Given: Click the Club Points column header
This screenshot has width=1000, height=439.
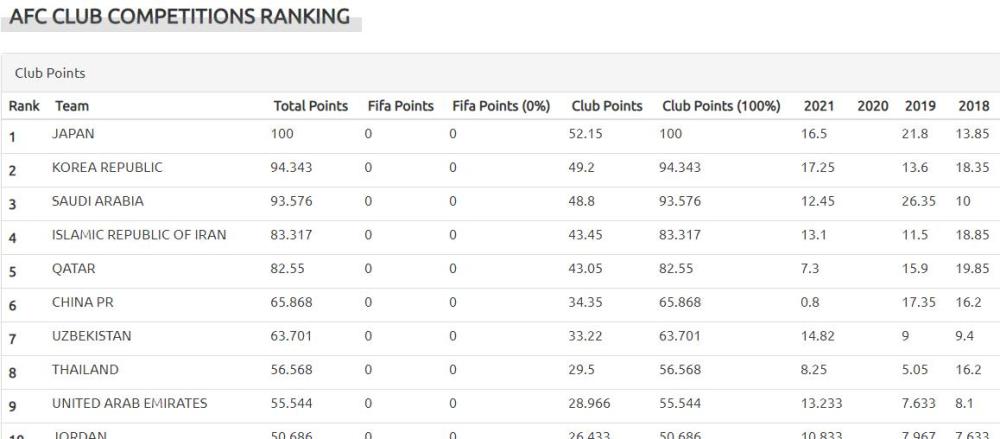Looking at the screenshot, I should pos(607,106).
